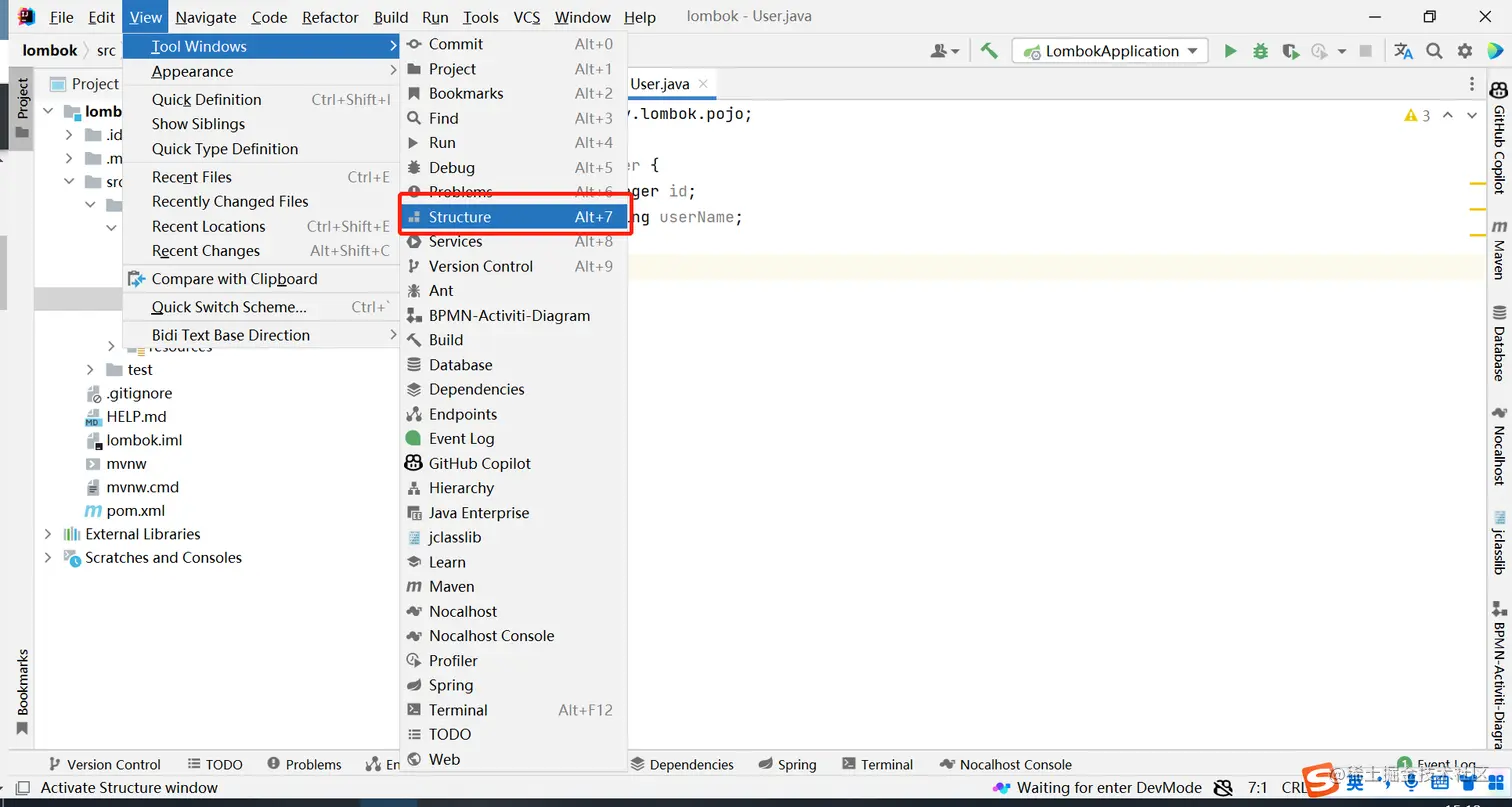Select Services tool window entry

pos(514,242)
